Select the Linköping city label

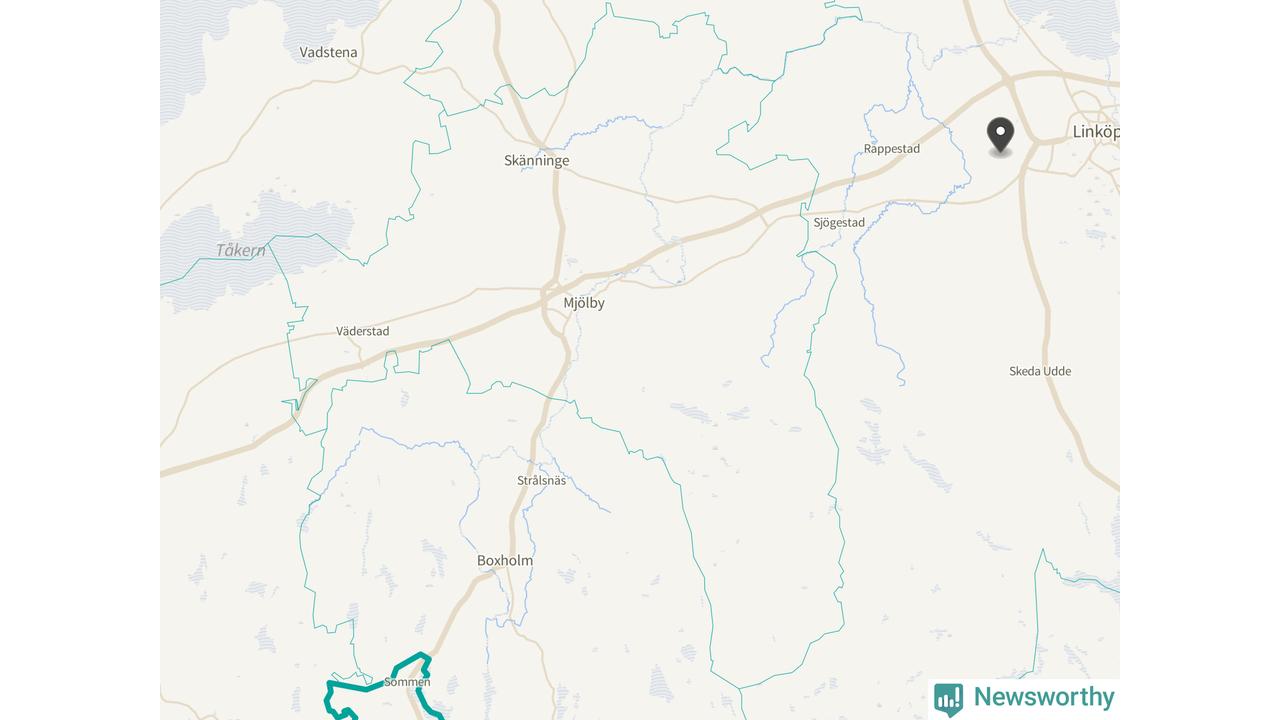point(1096,132)
